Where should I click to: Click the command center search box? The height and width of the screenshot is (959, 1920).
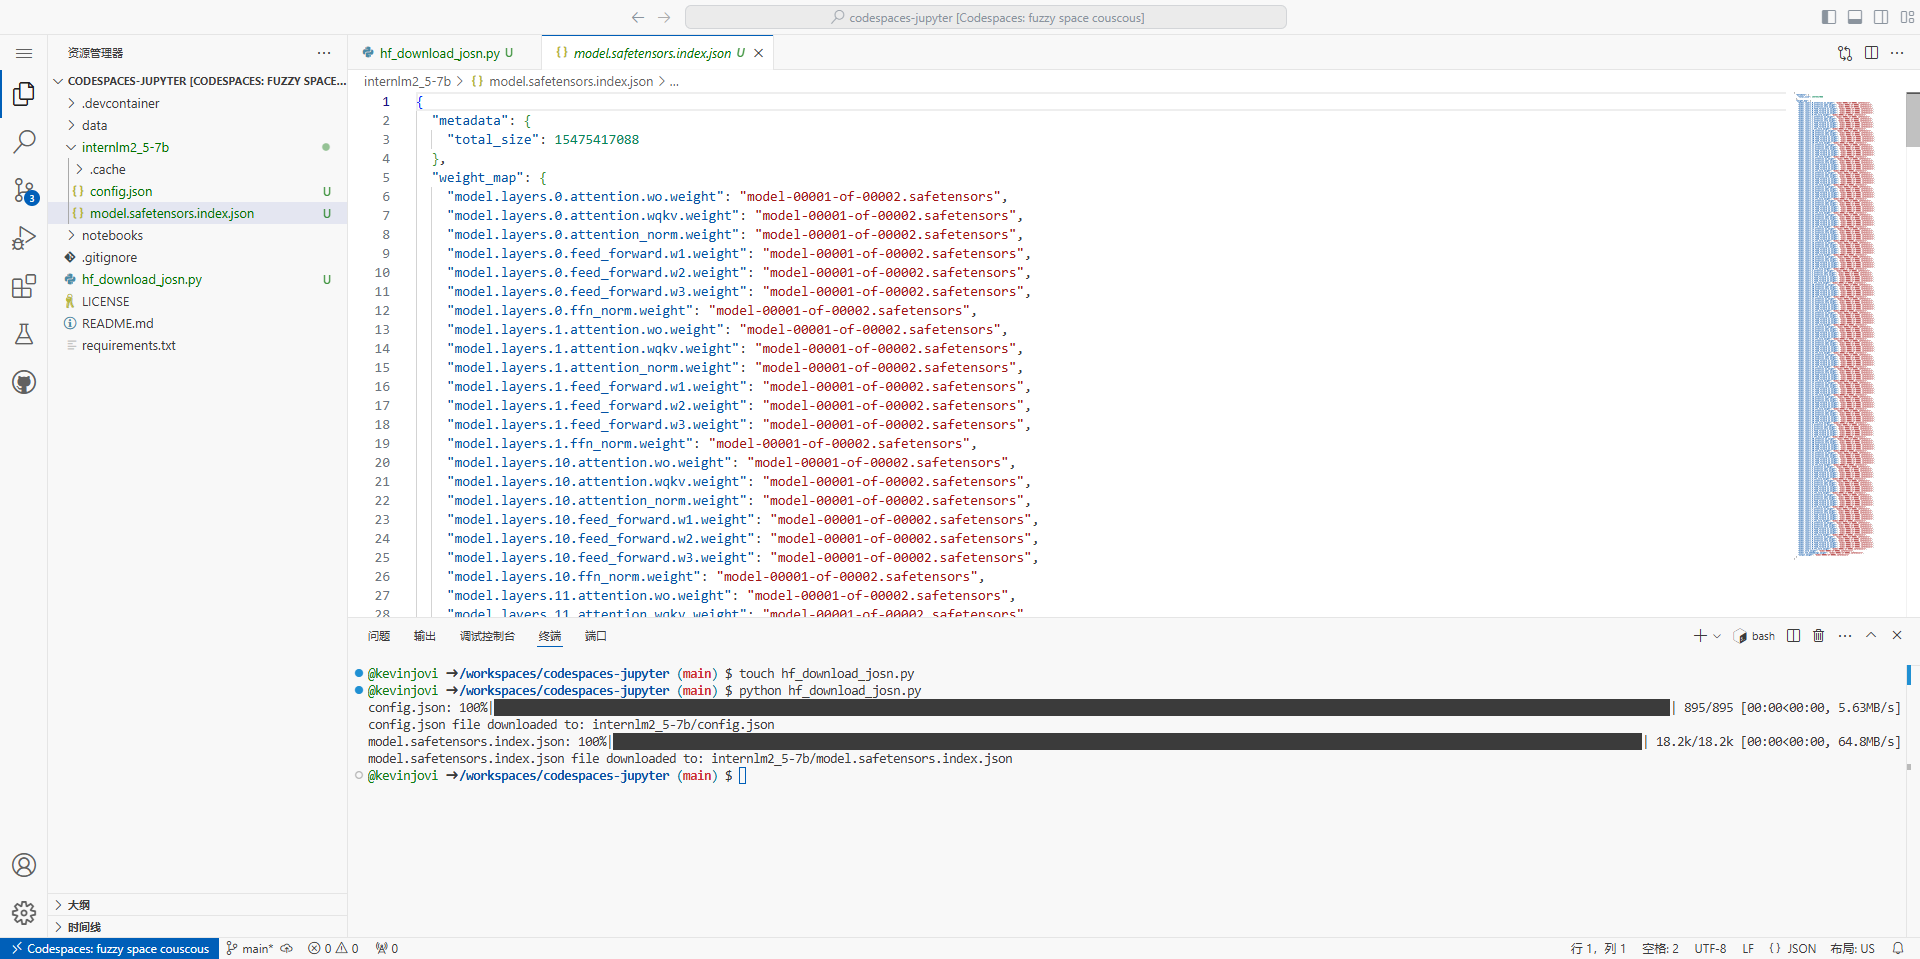click(986, 17)
